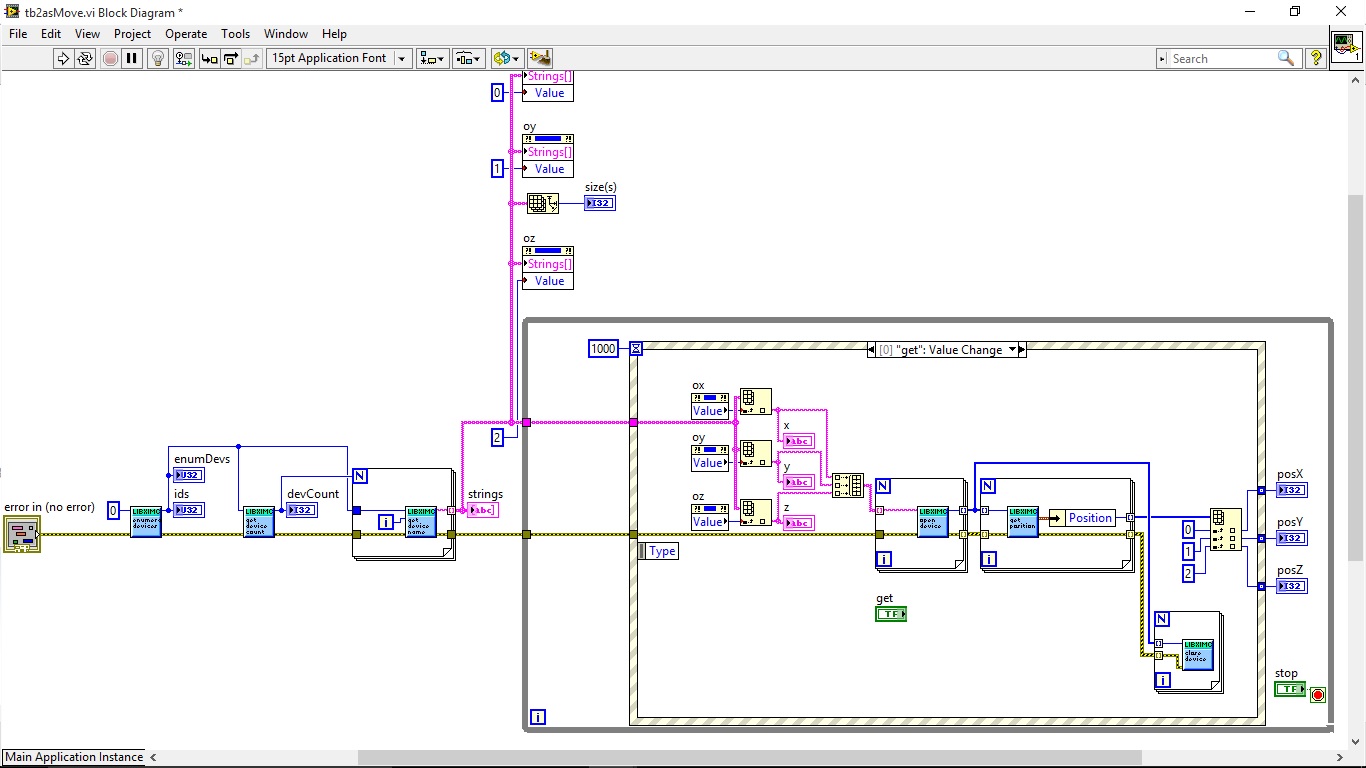Open the Edit menu

point(51,33)
